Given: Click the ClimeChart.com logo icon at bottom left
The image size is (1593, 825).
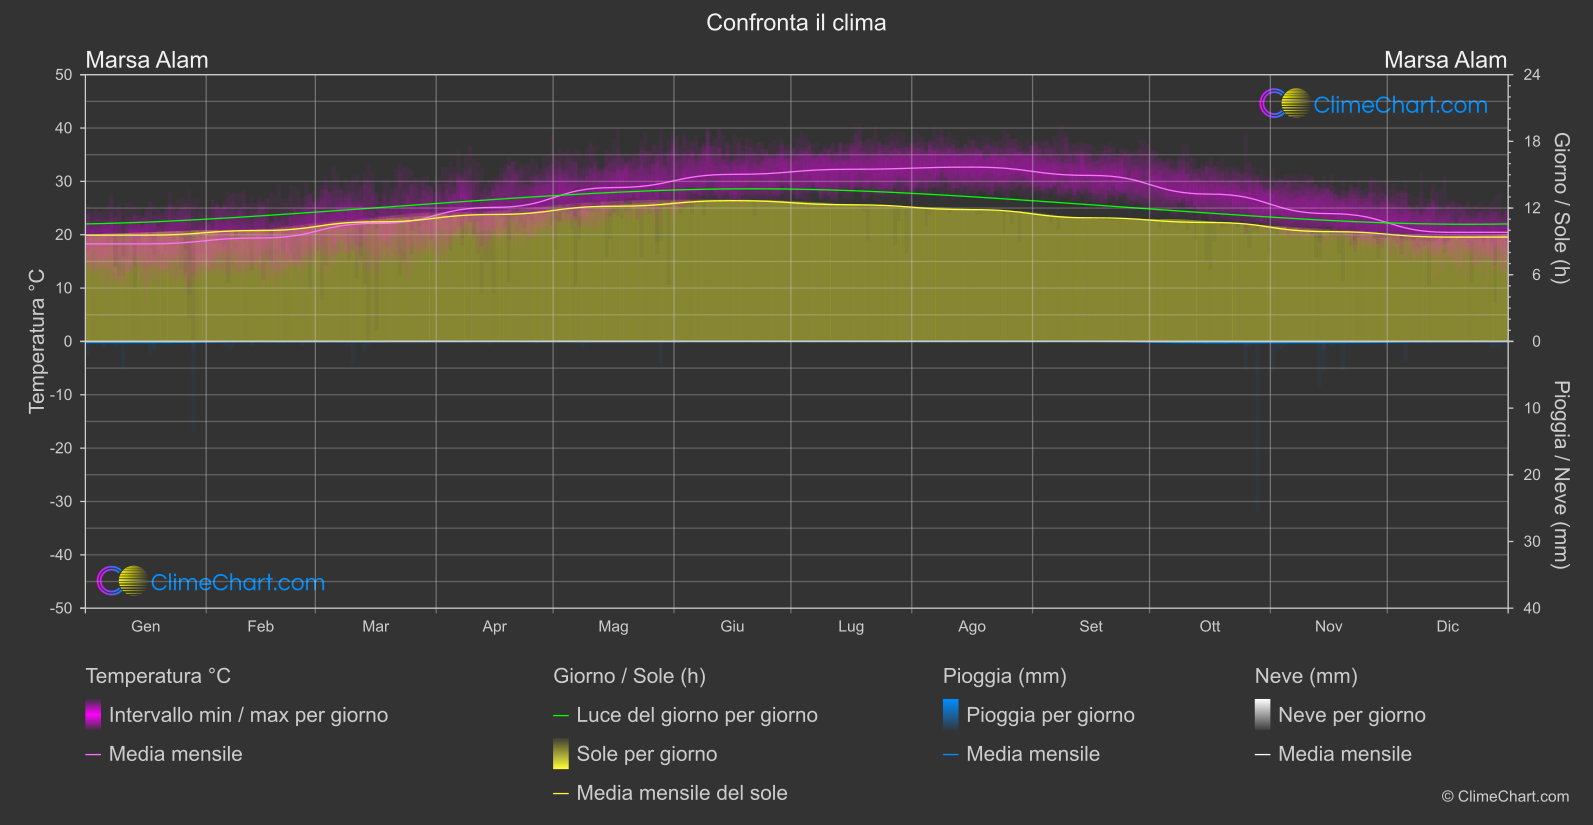Looking at the screenshot, I should (122, 581).
